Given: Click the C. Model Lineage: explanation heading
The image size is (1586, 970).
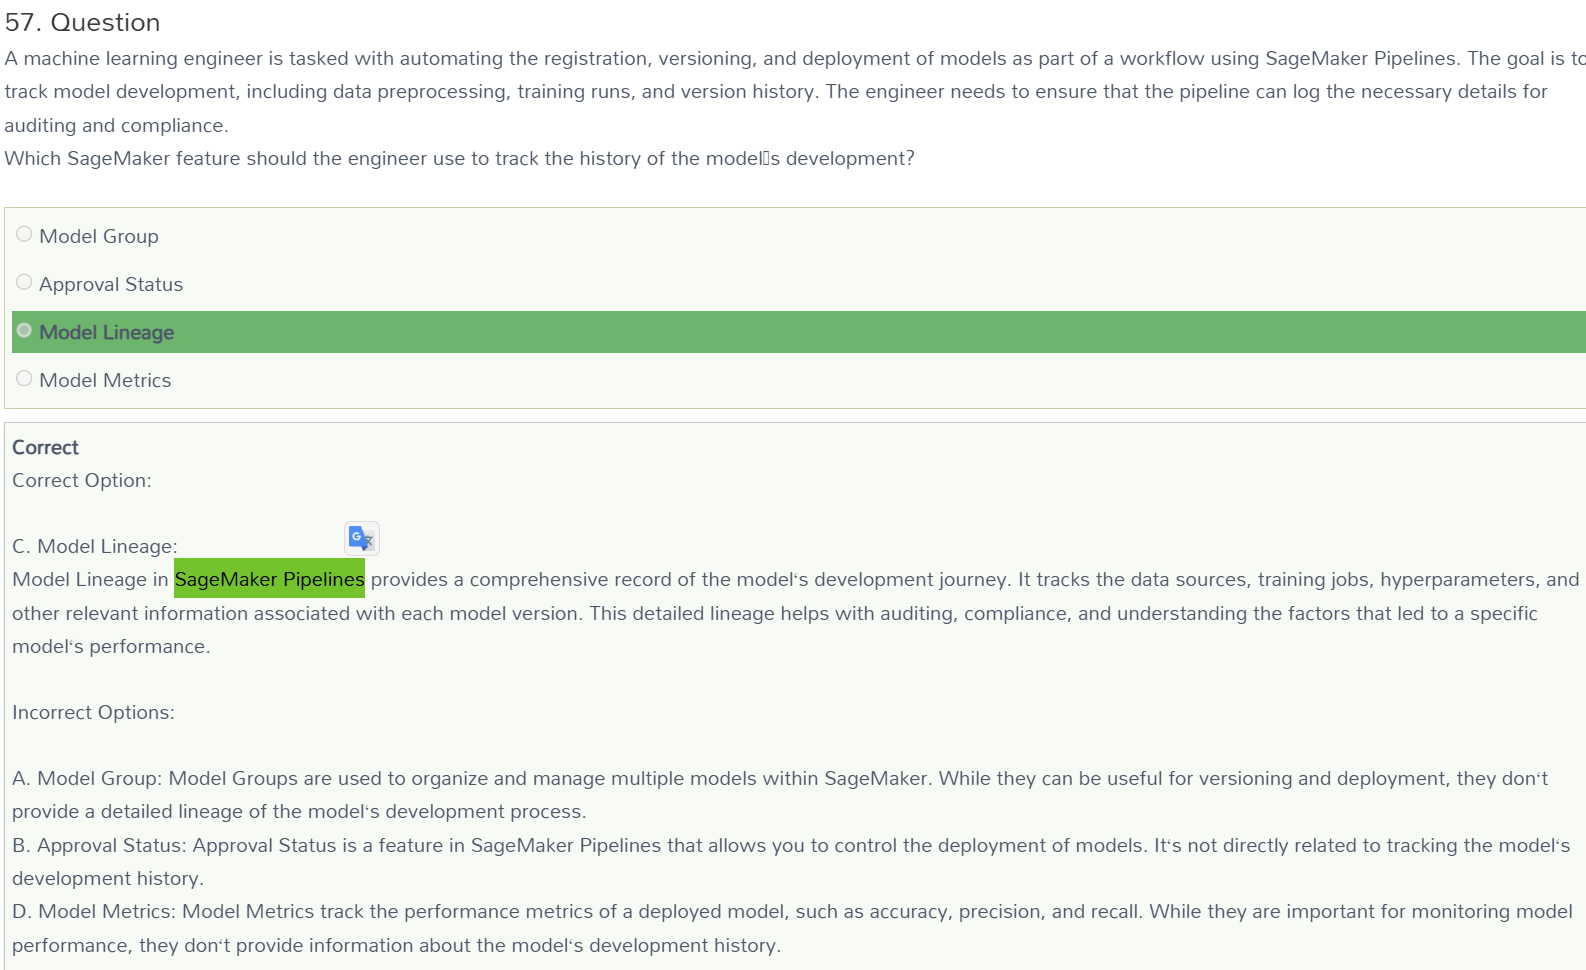Looking at the screenshot, I should (95, 546).
